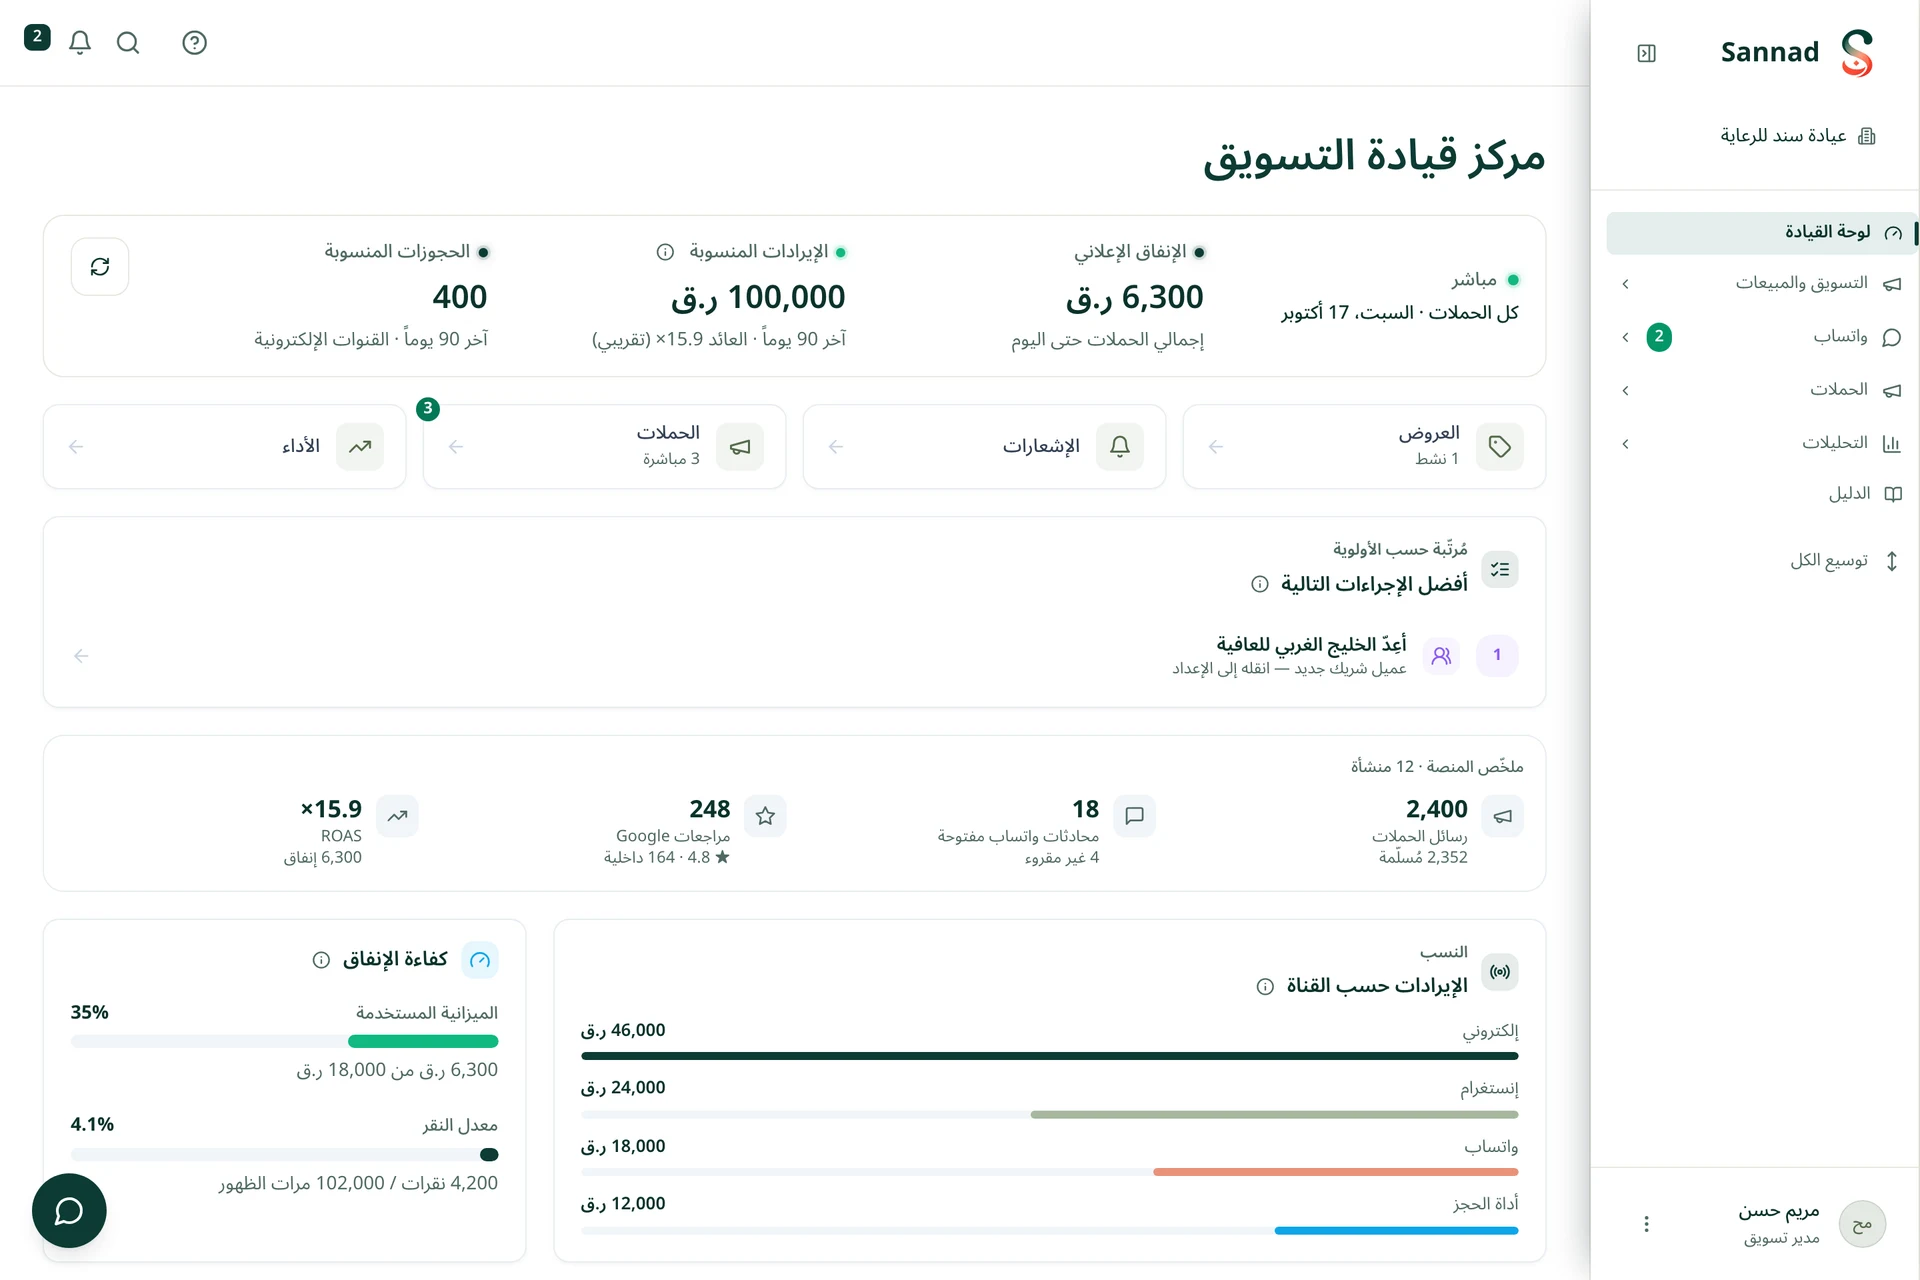This screenshot has height=1280, width=1920.
Task: Click the ×15.9 ROAS stat
Action: 350,831
